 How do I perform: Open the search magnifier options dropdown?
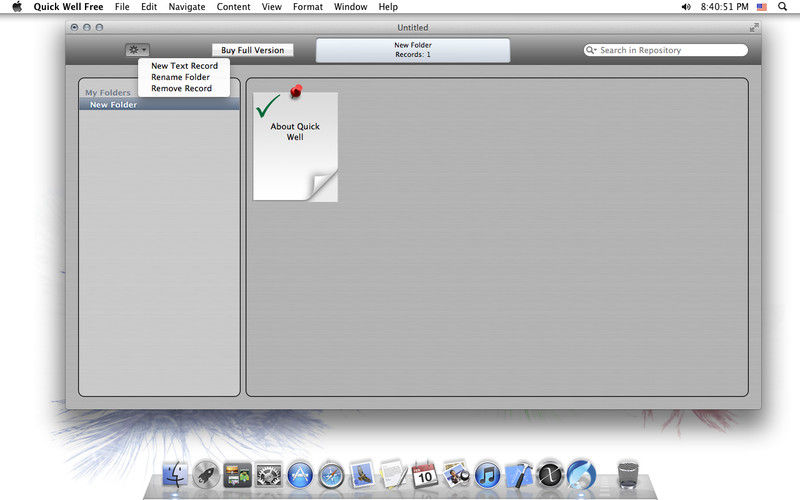[x=591, y=50]
